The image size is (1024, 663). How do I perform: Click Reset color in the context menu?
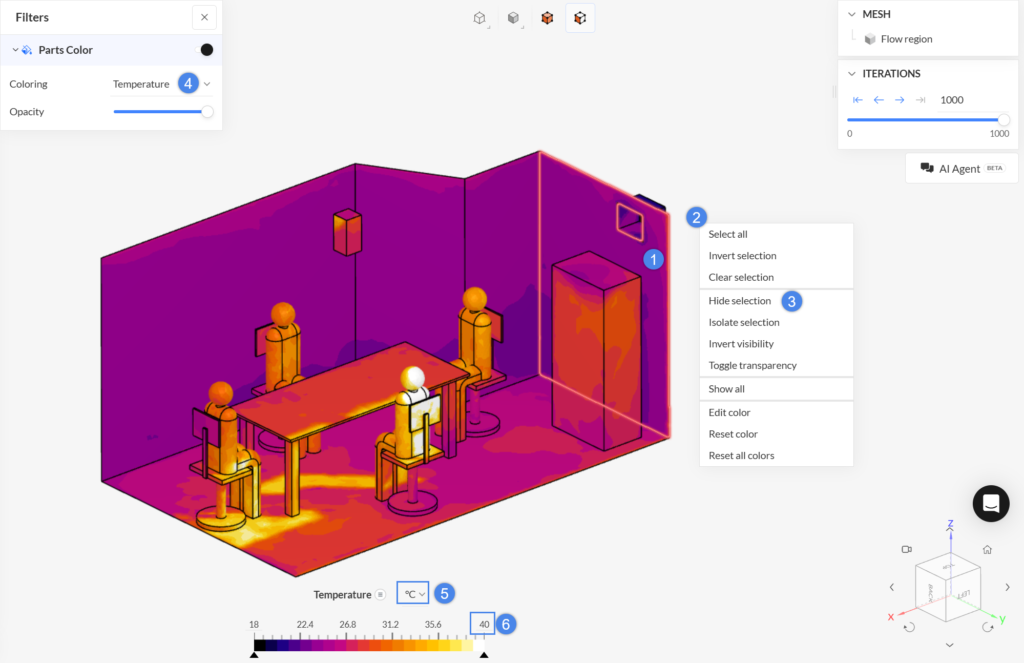[776, 434]
